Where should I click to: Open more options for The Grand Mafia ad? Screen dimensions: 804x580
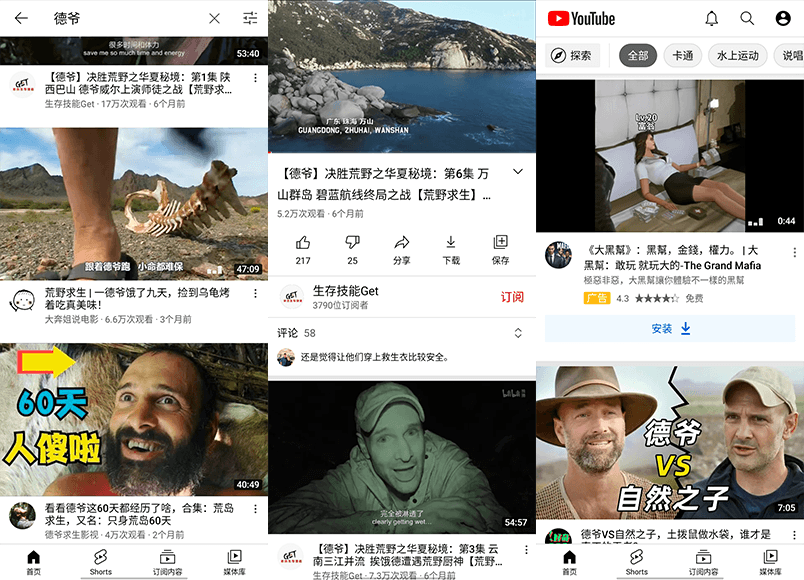794,252
